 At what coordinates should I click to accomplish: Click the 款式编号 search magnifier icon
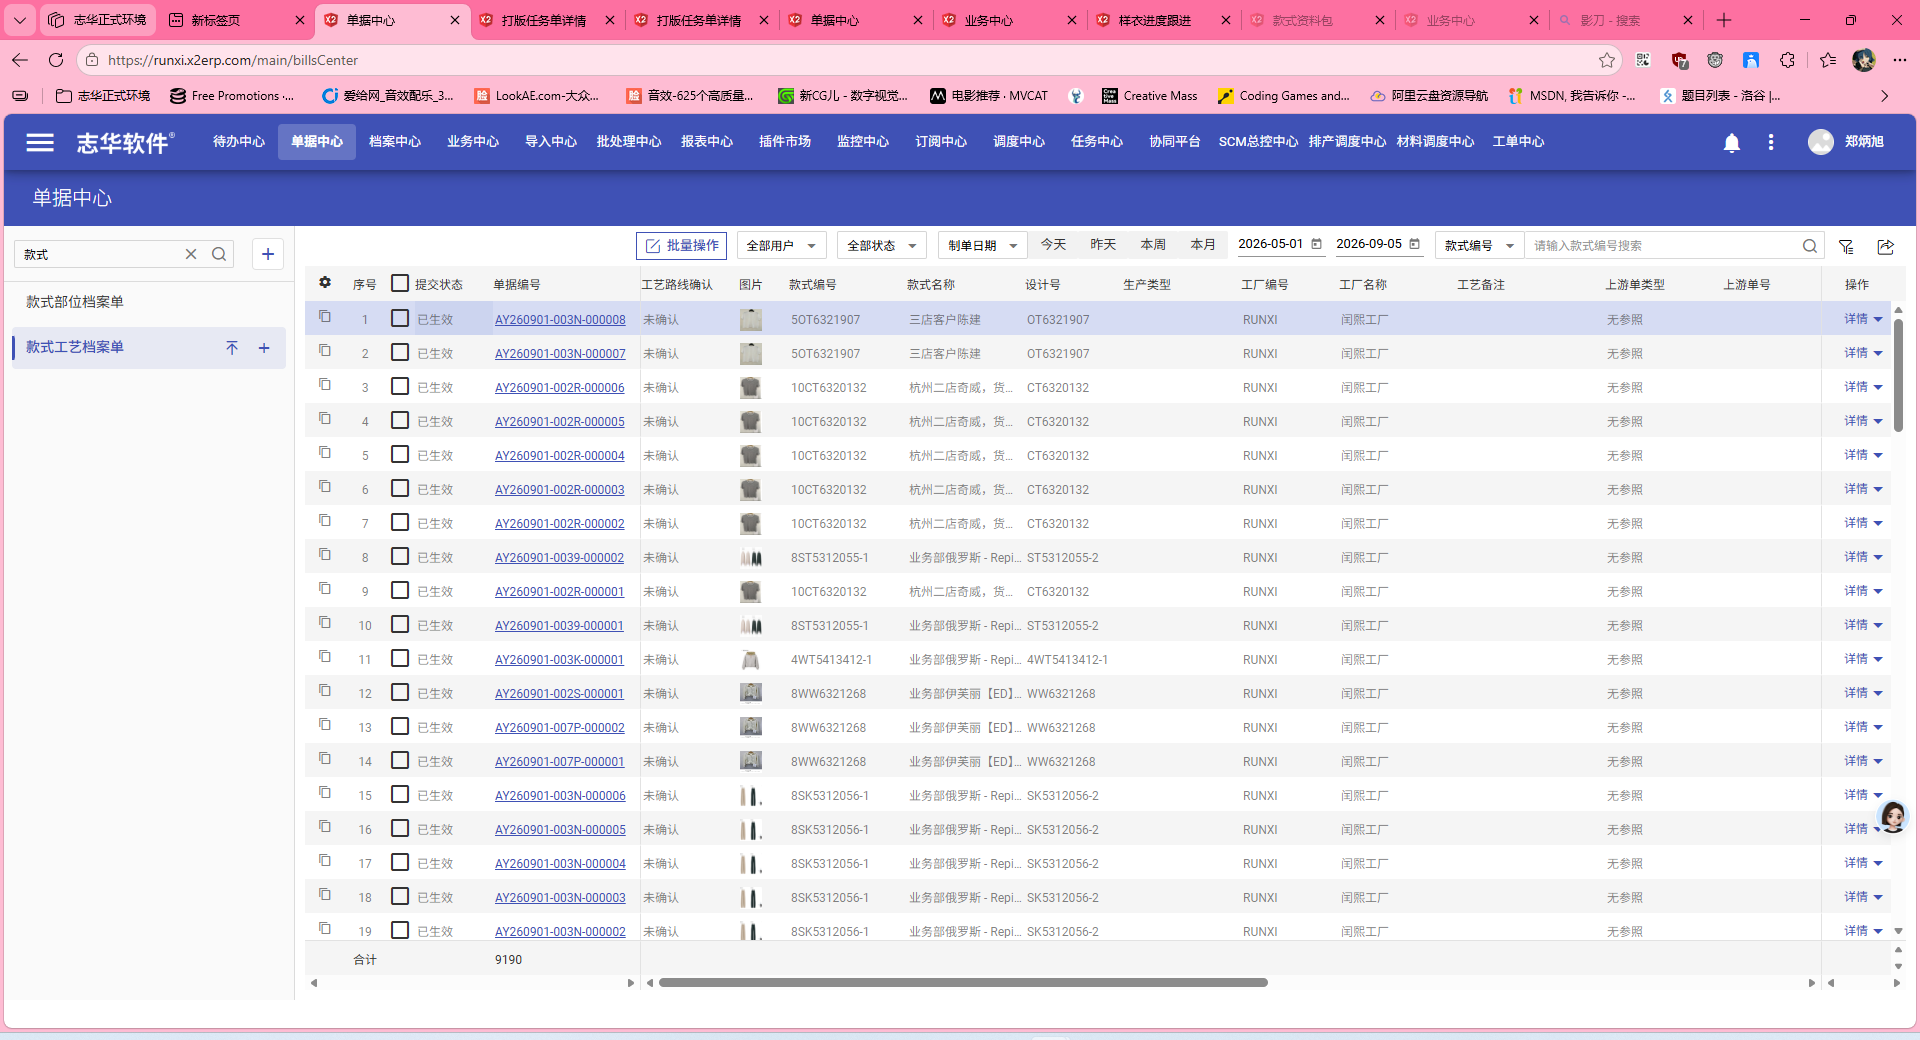tap(1810, 246)
